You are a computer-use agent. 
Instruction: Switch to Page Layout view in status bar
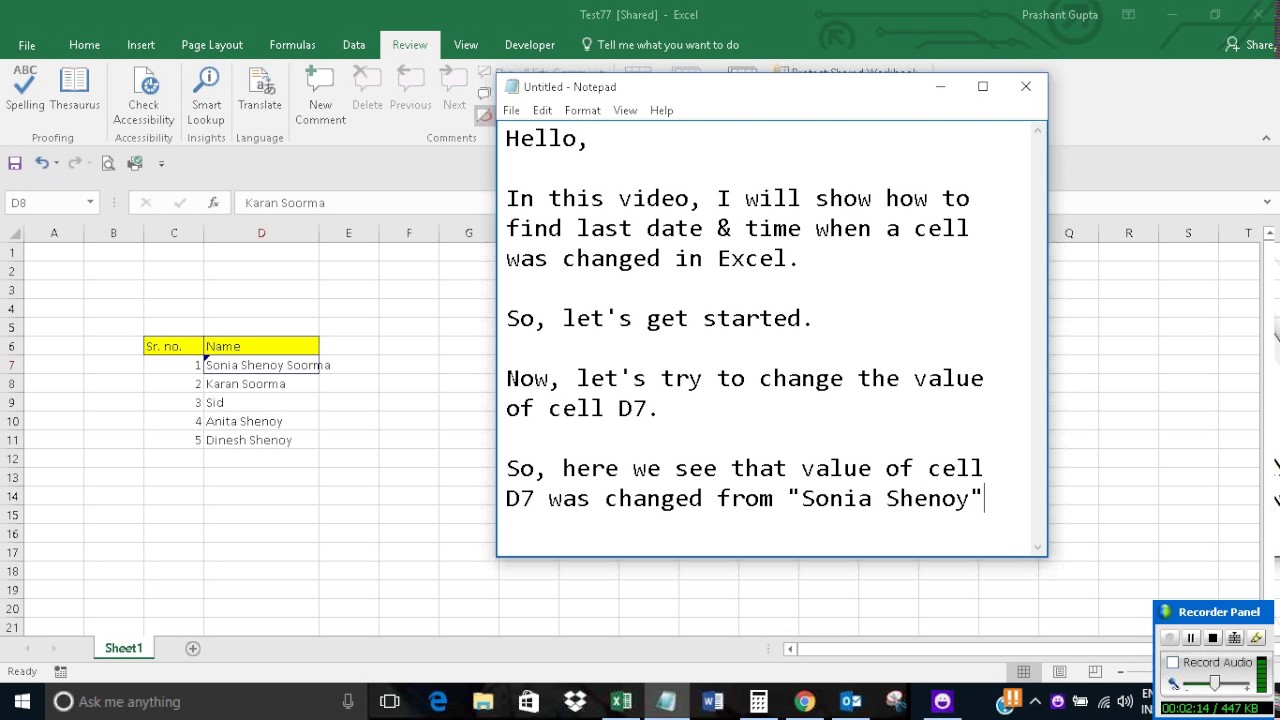[x=1059, y=672]
